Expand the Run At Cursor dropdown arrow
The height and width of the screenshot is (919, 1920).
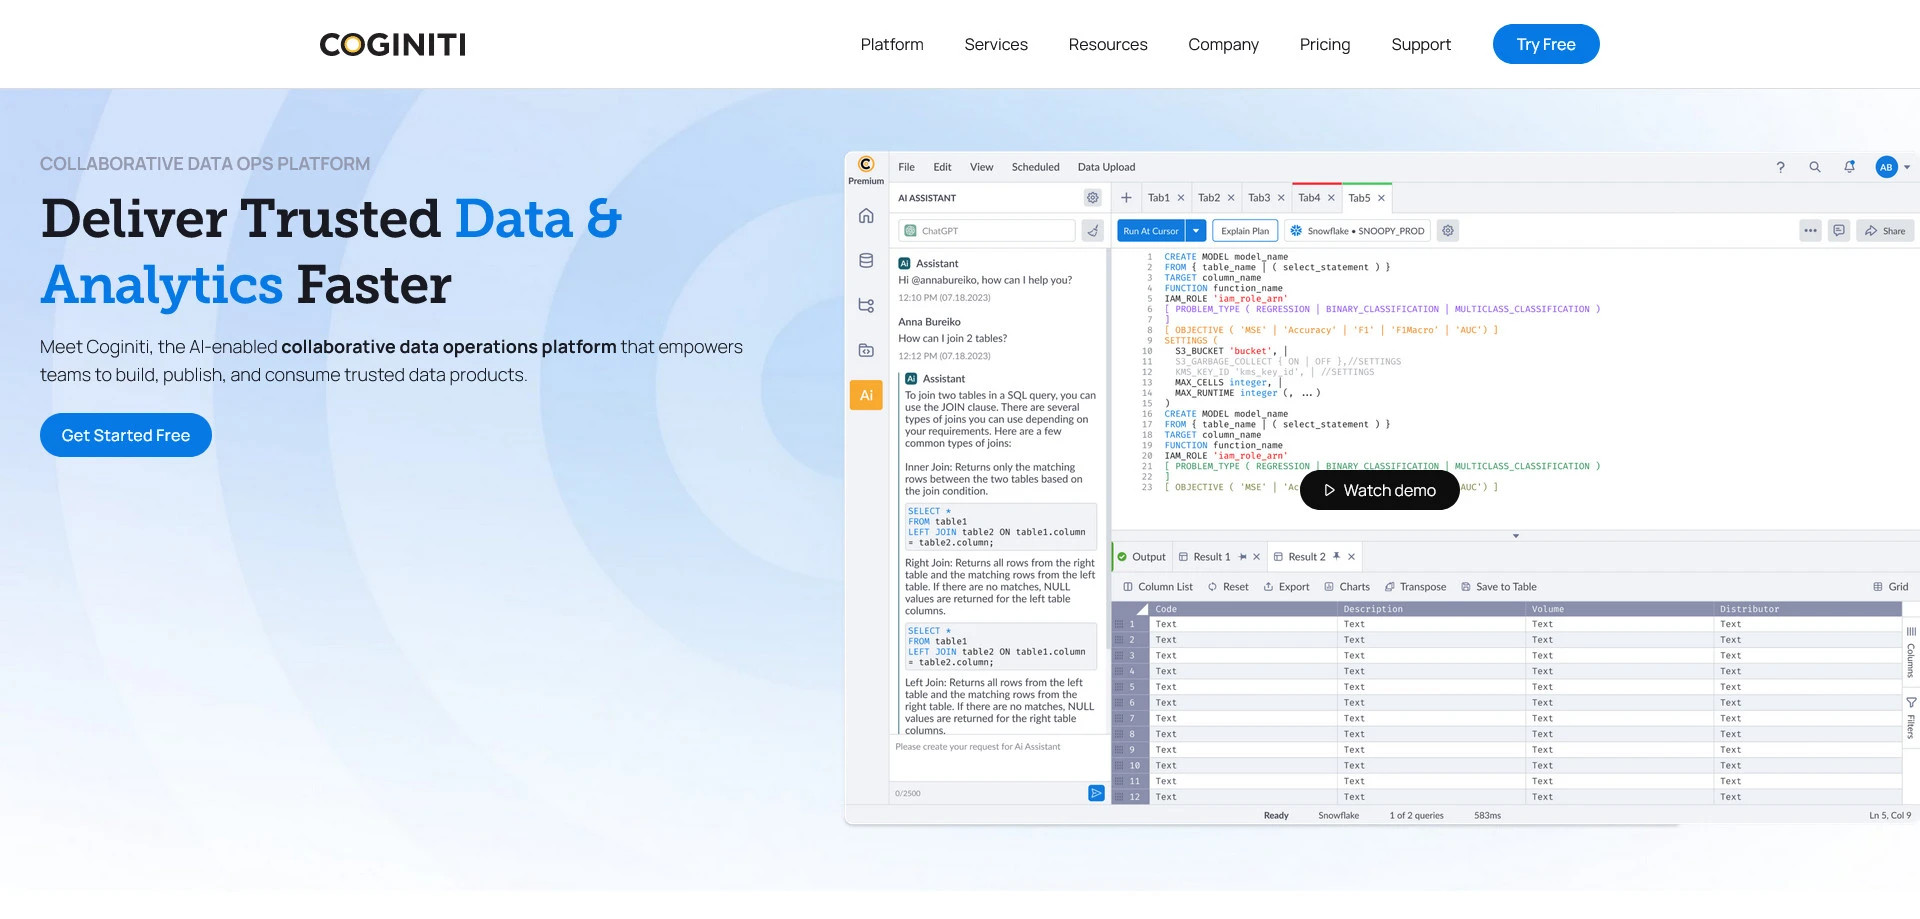click(x=1196, y=231)
